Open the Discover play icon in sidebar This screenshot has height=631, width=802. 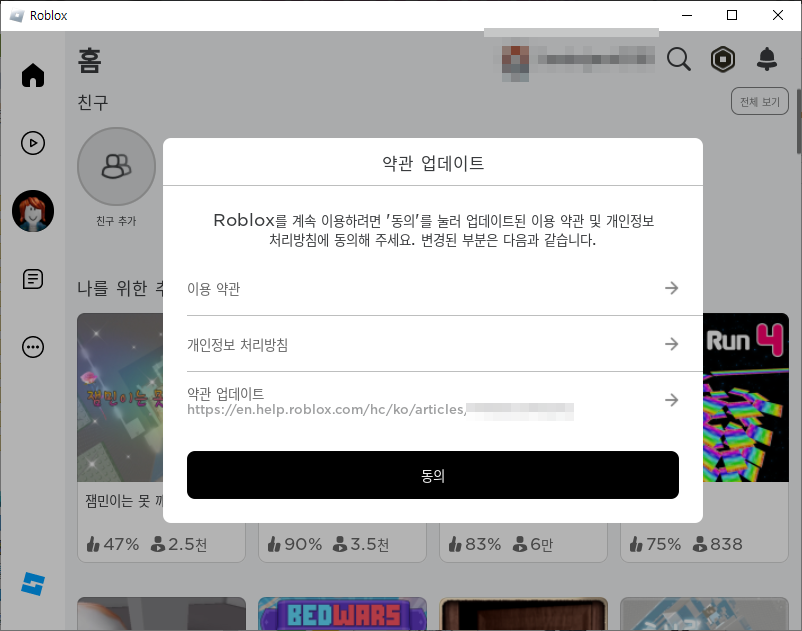pos(33,143)
